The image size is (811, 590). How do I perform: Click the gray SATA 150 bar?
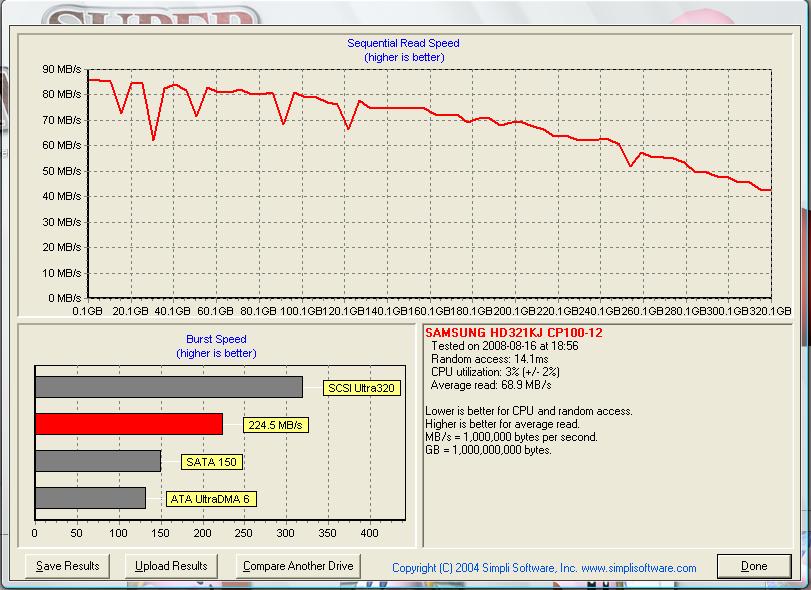(x=98, y=461)
